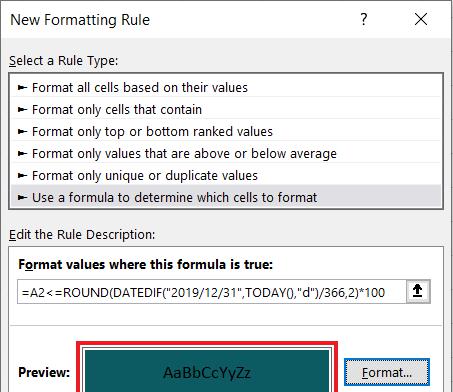The height and width of the screenshot is (392, 453).
Task: Open Help with the question mark icon
Action: pyautogui.click(x=364, y=19)
